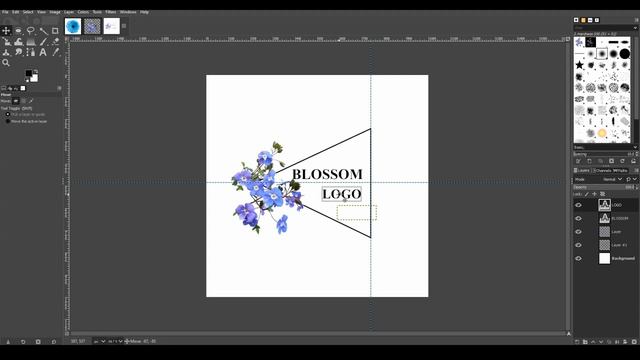The height and width of the screenshot is (360, 640).
Task: Open brush filter tag dropdown arrow
Action: [635, 28]
